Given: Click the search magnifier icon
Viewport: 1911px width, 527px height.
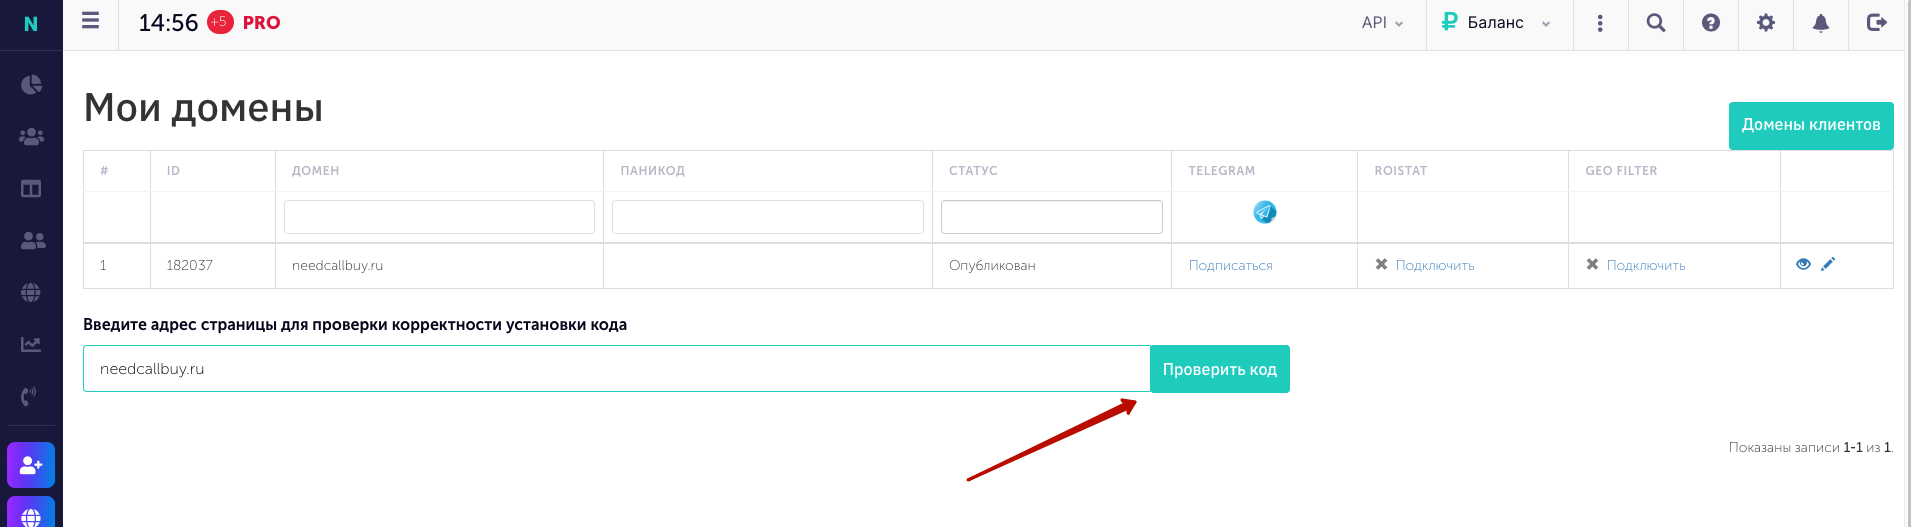Looking at the screenshot, I should coord(1656,23).
